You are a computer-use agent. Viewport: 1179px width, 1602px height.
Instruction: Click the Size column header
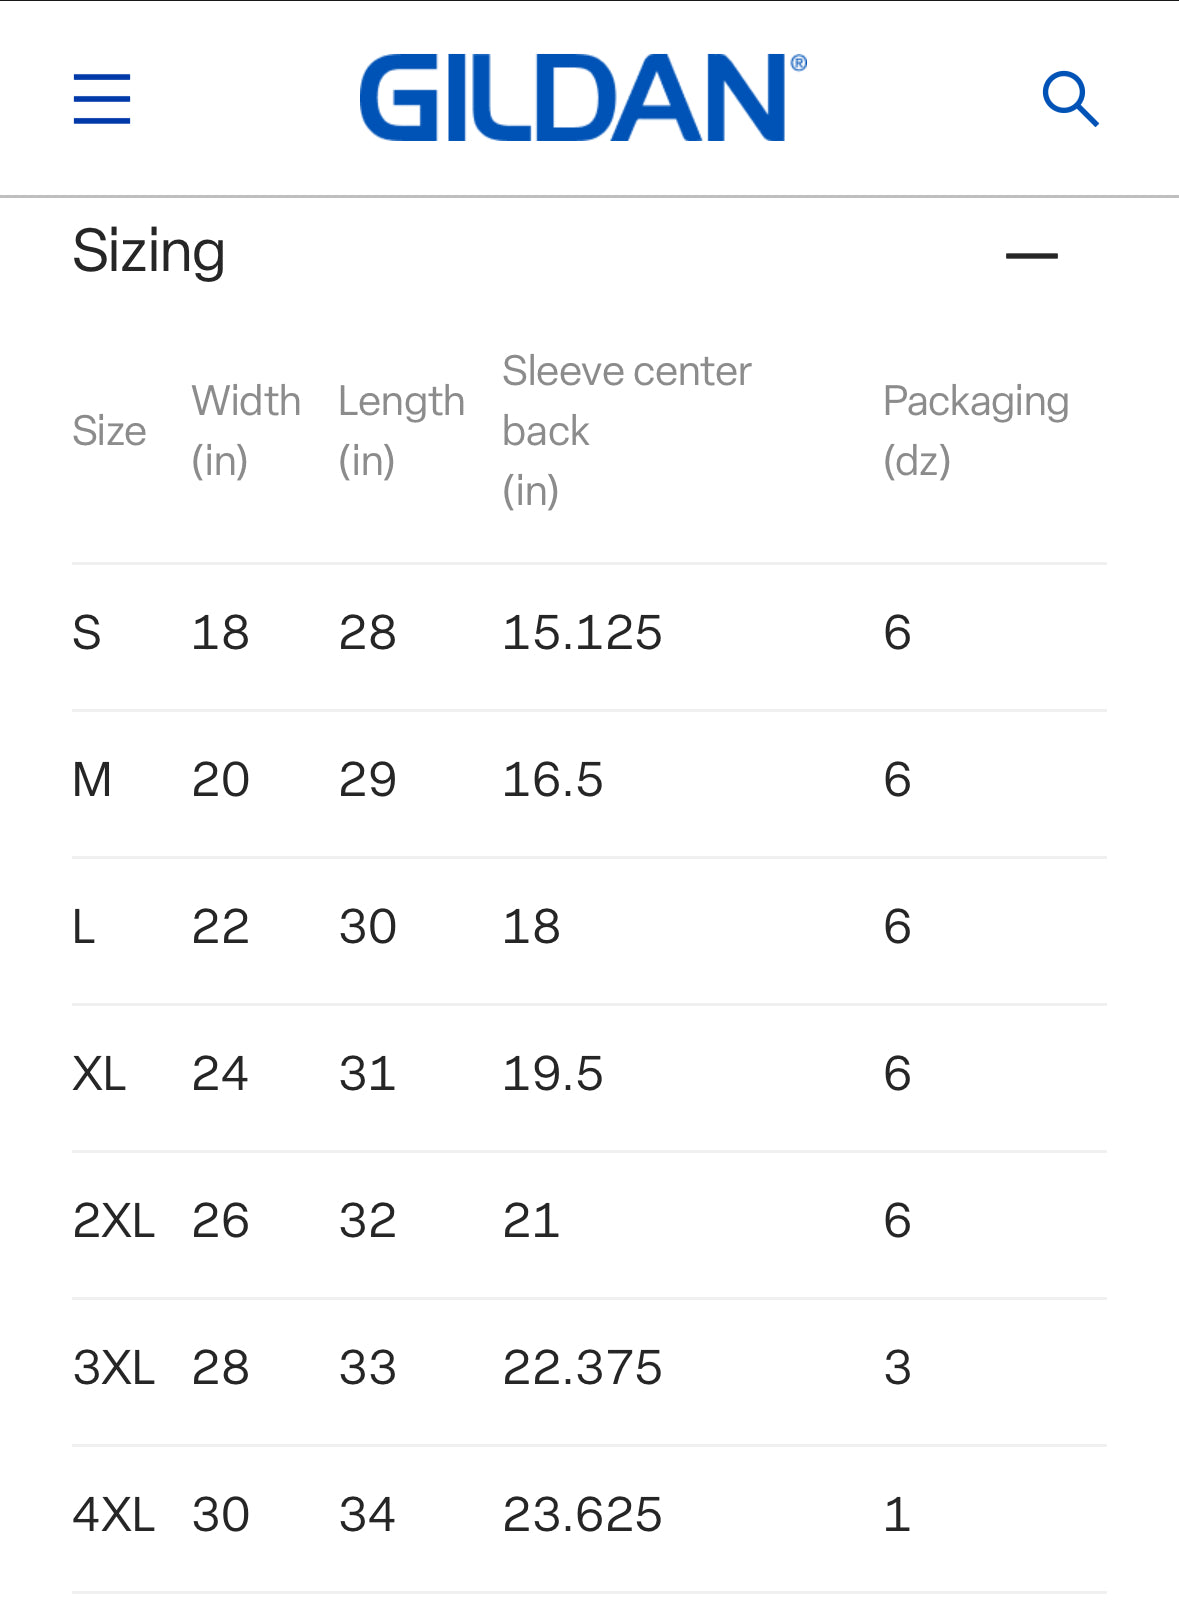pyautogui.click(x=109, y=431)
